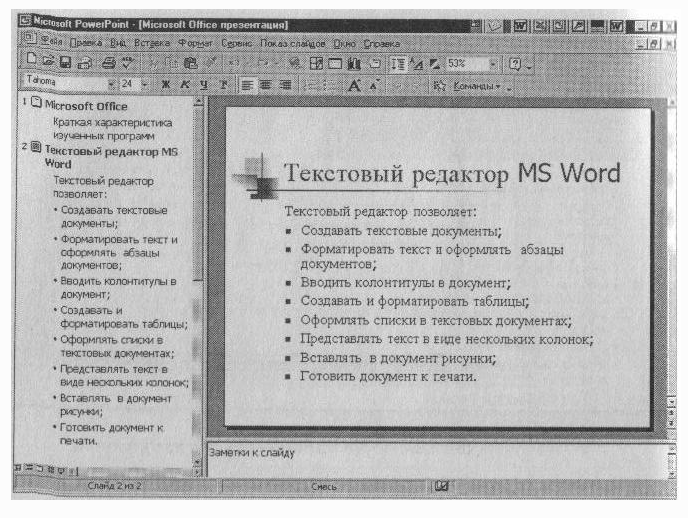
Task: Toggle numbered list button
Action: (311, 85)
